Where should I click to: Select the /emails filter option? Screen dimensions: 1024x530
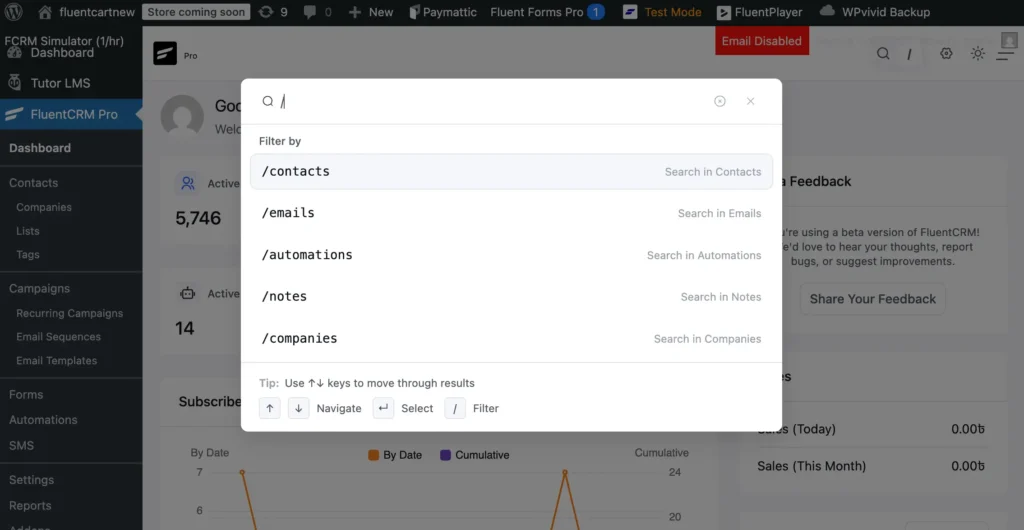511,213
